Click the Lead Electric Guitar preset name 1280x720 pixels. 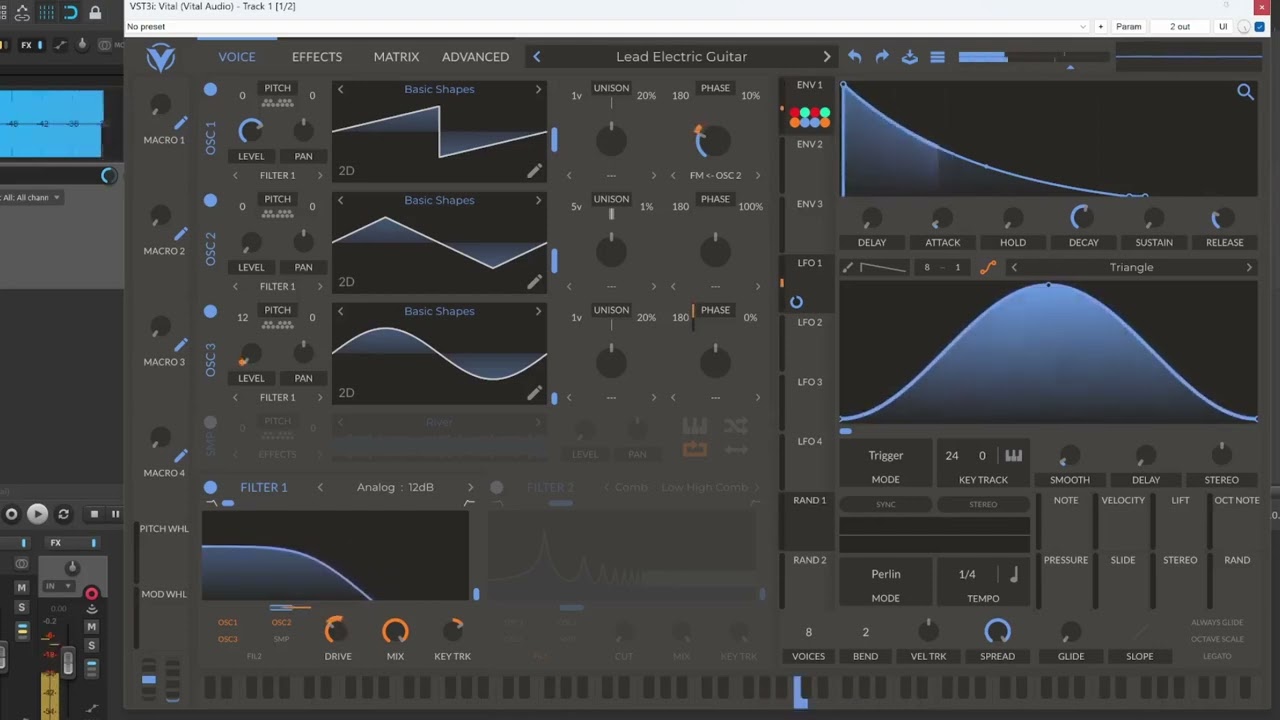(681, 57)
